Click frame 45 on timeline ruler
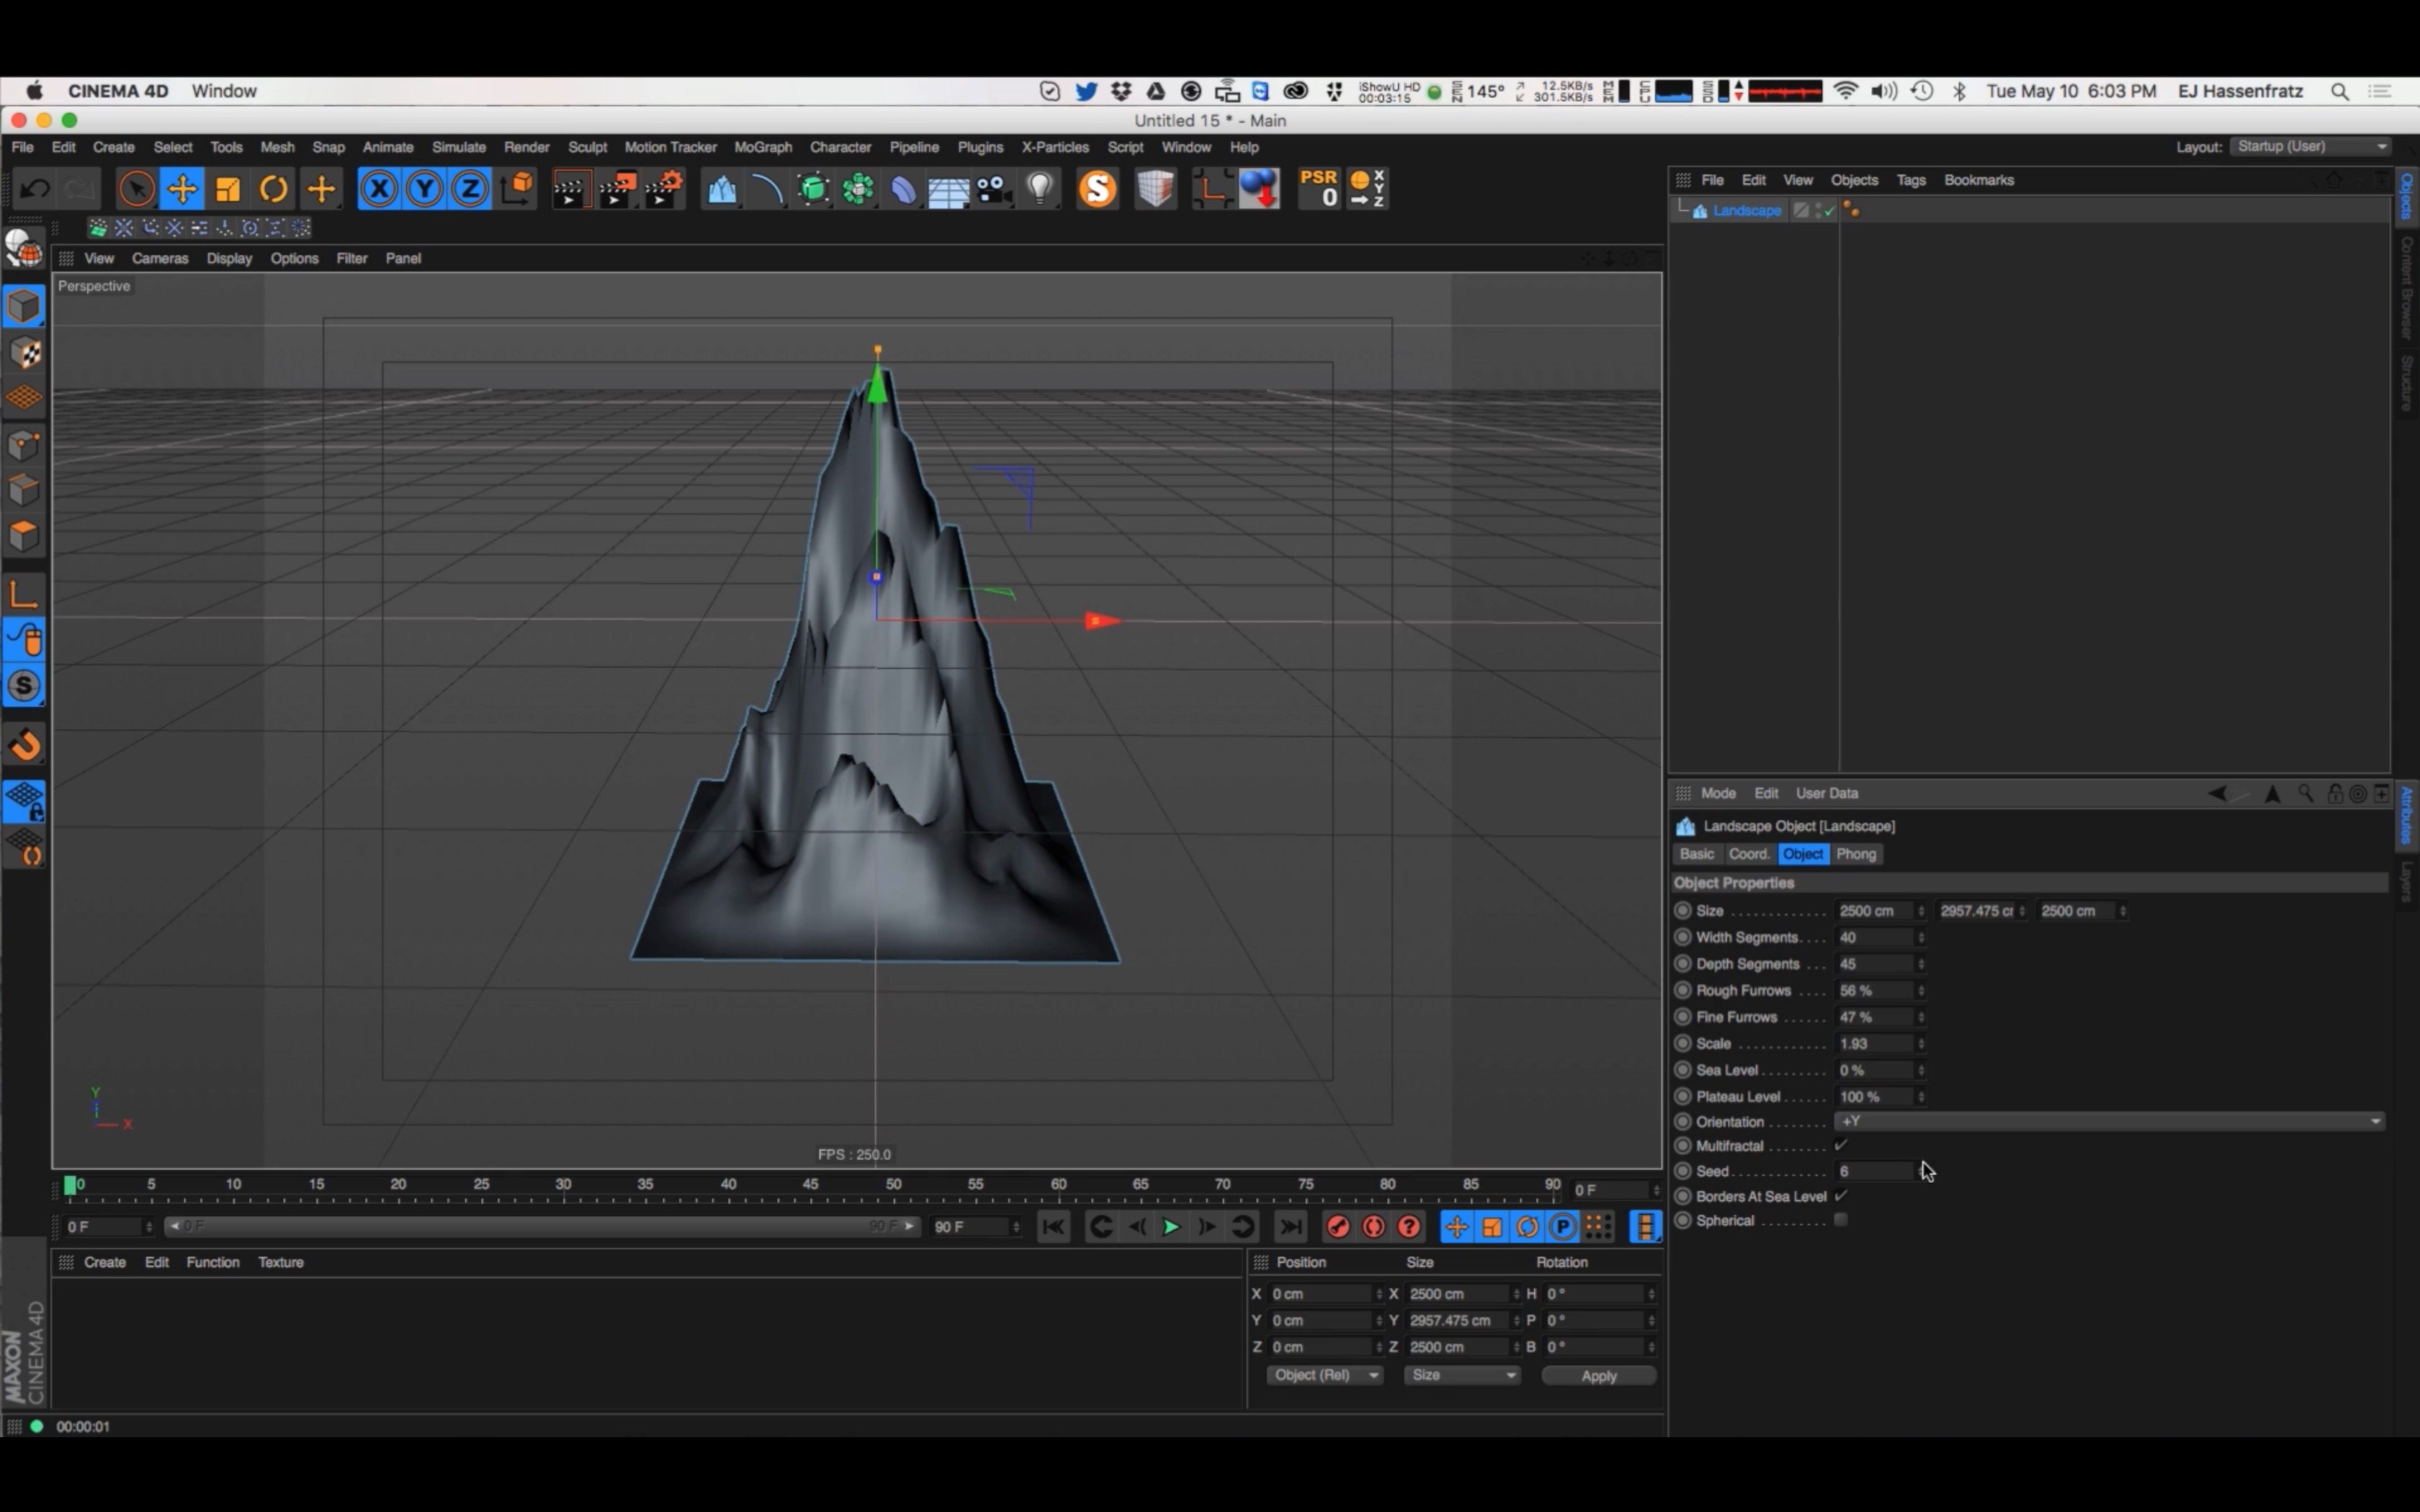Screen dimensions: 2420x1512 click(810, 1184)
